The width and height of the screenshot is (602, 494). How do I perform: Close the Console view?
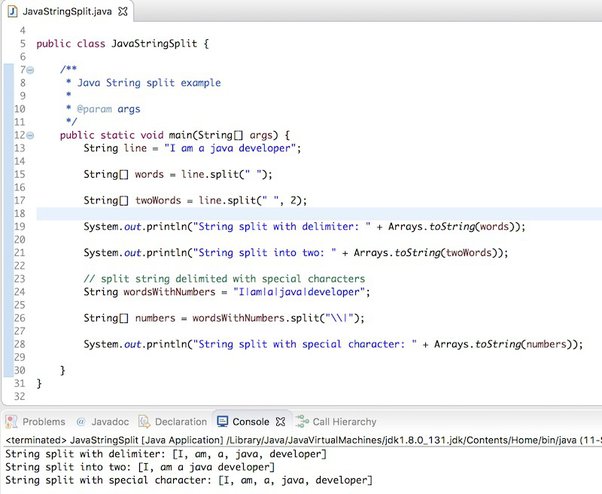(x=281, y=422)
